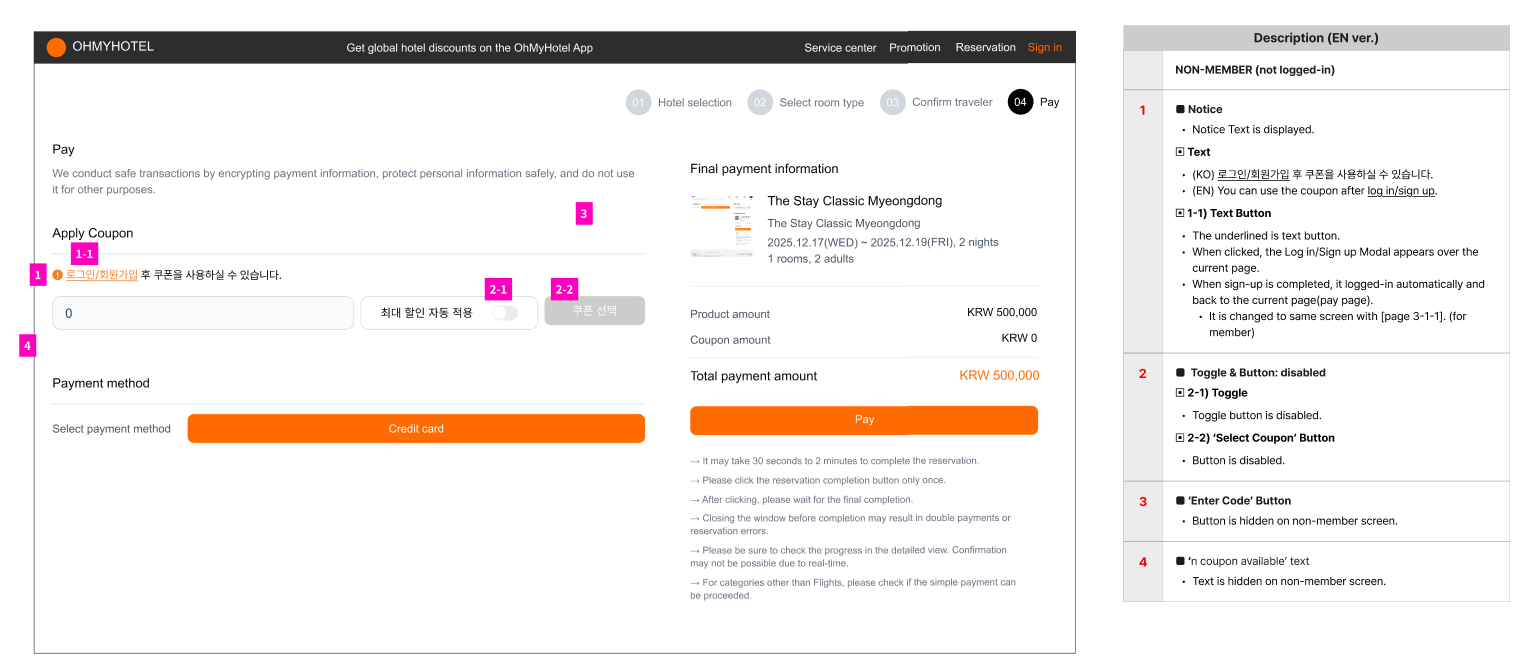1522x669 pixels.
Task: Go to the Reservation menu item
Action: [x=985, y=48]
